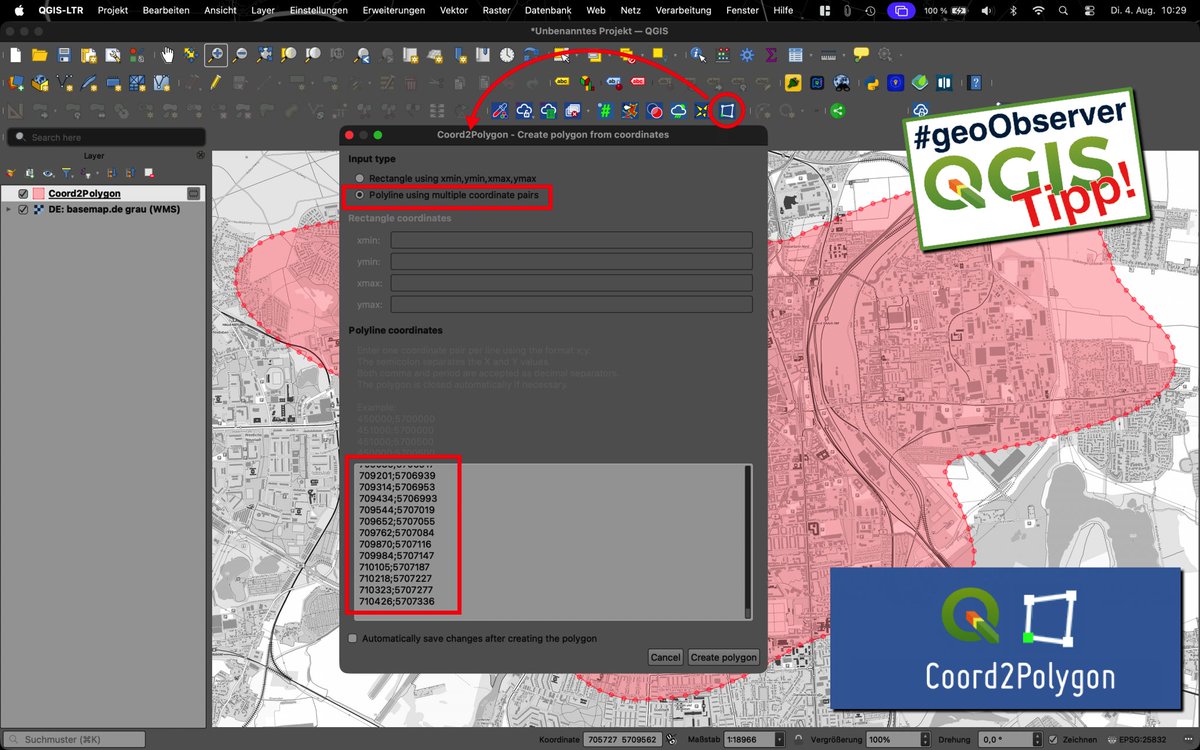Click the ymax input field
This screenshot has width=1200, height=750.
tap(571, 305)
